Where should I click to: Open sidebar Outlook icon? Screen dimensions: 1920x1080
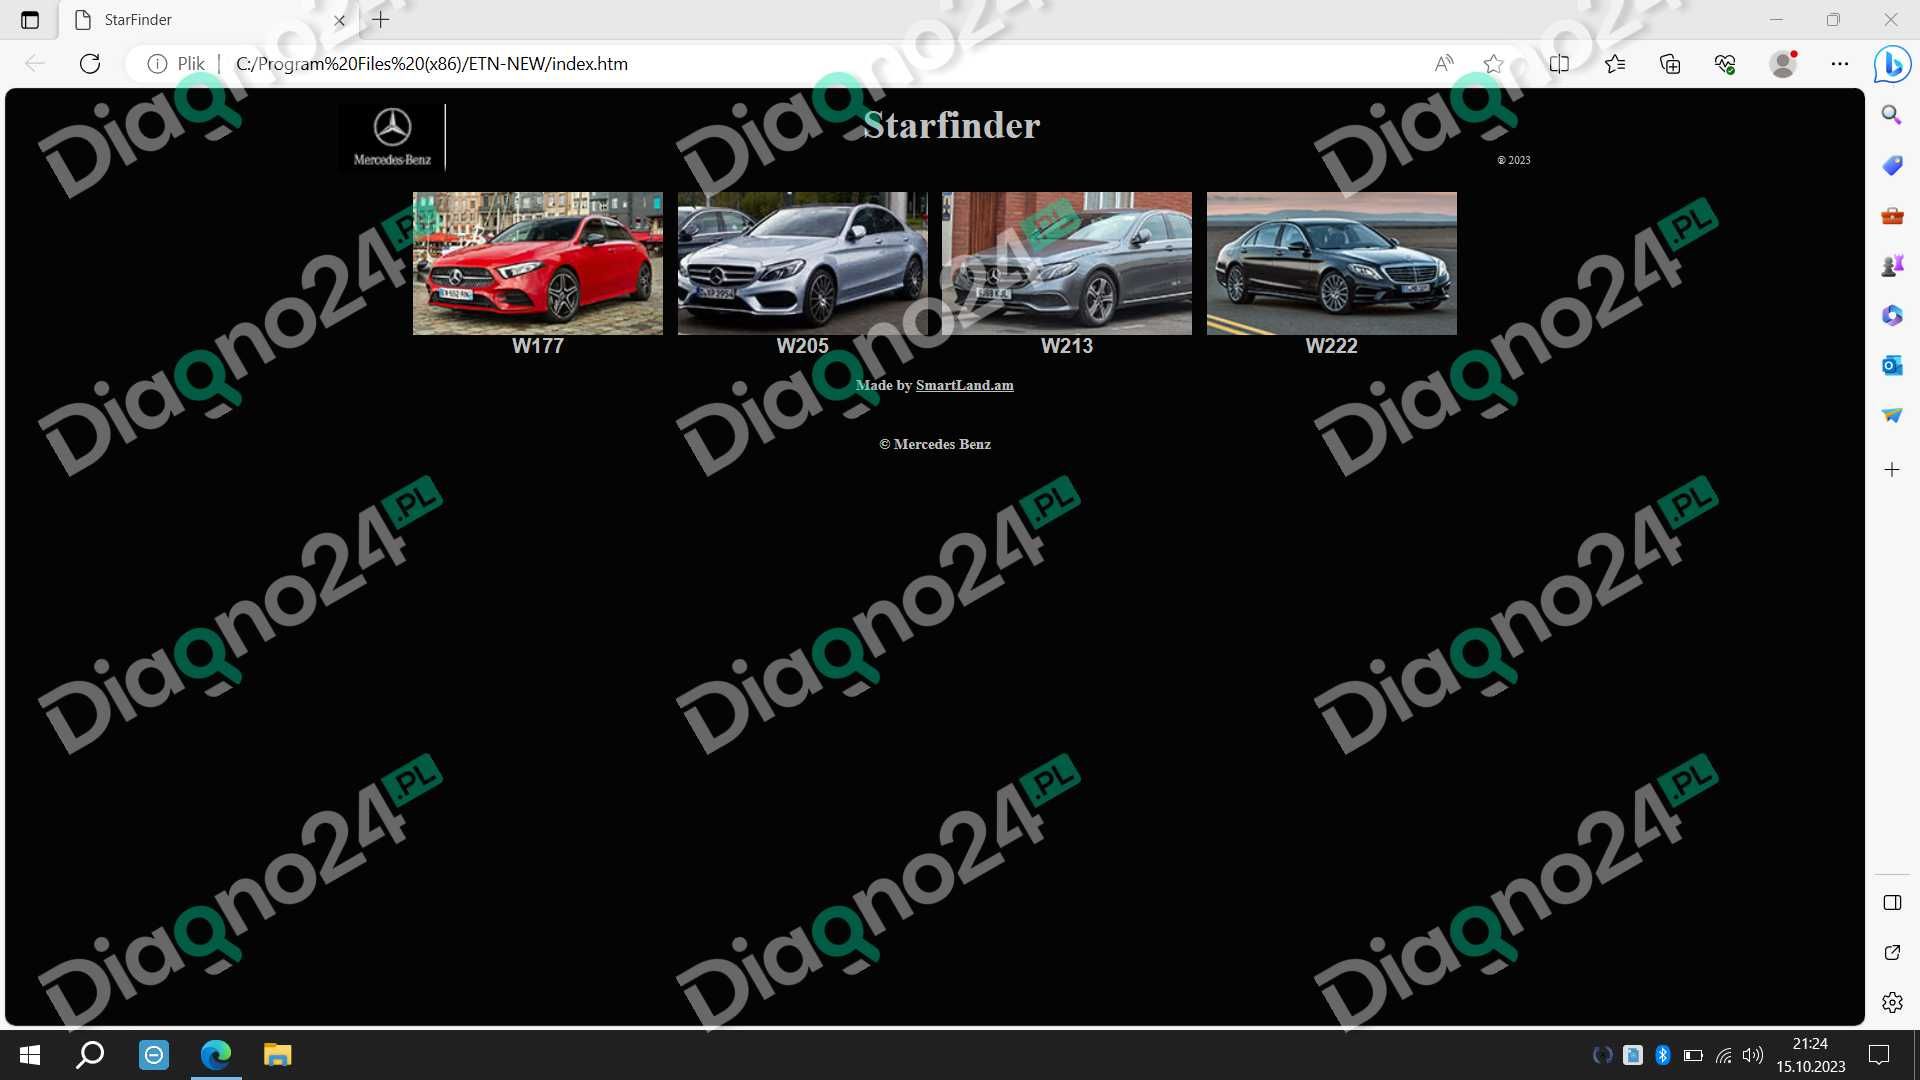click(1892, 365)
